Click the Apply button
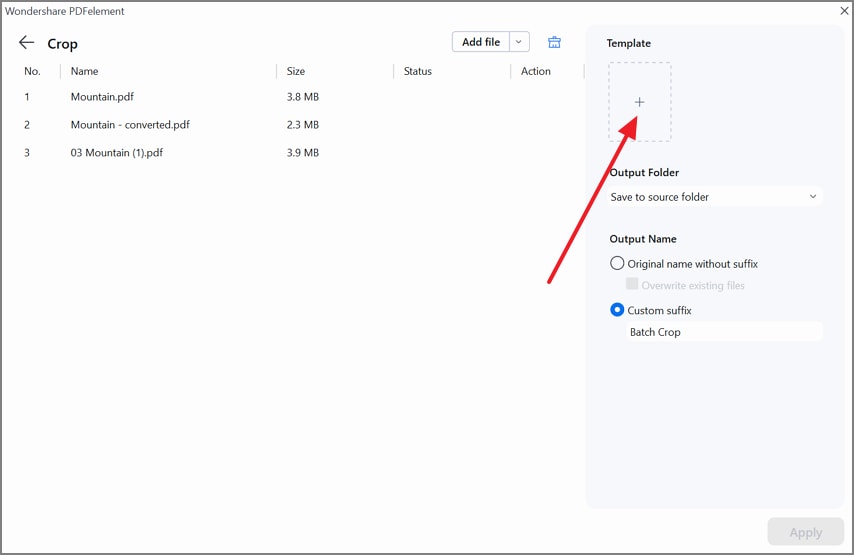Viewport: 854px width, 555px height. tap(806, 532)
